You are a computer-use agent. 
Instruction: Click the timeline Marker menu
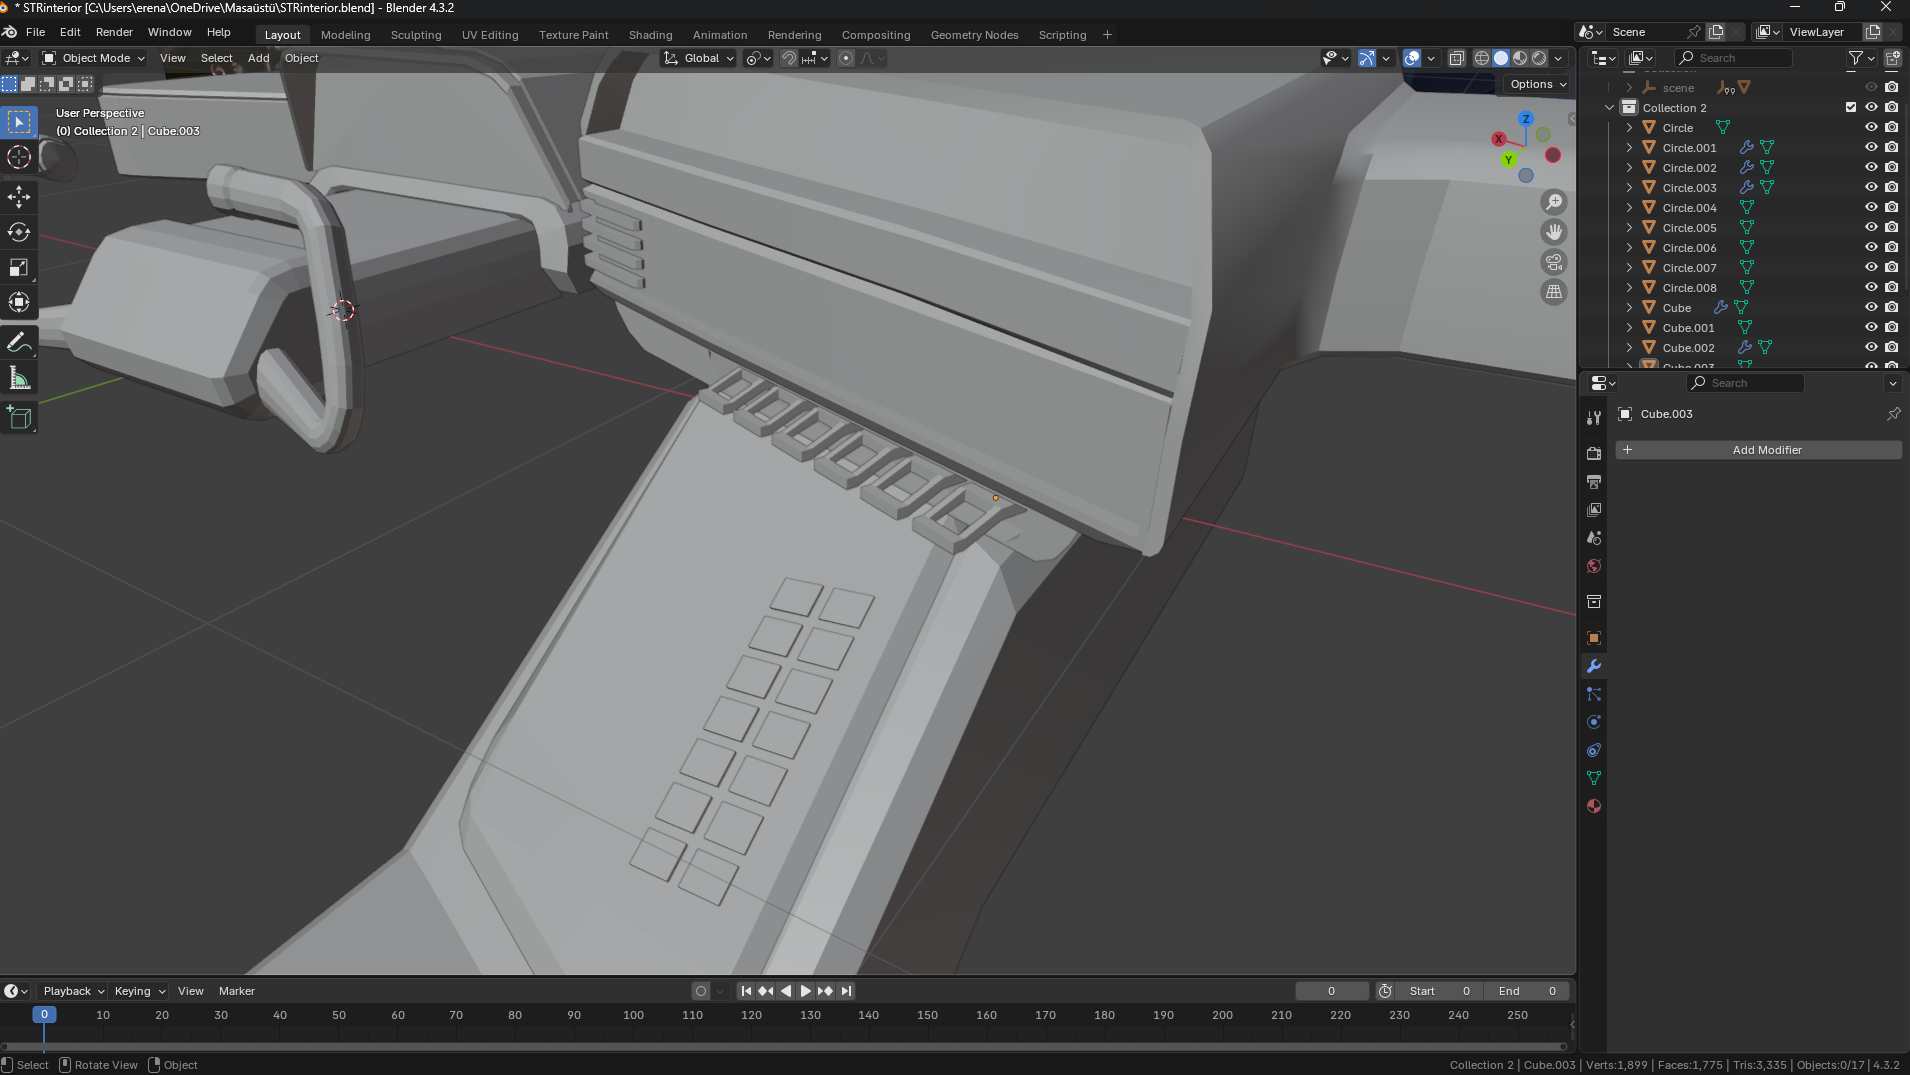point(237,991)
